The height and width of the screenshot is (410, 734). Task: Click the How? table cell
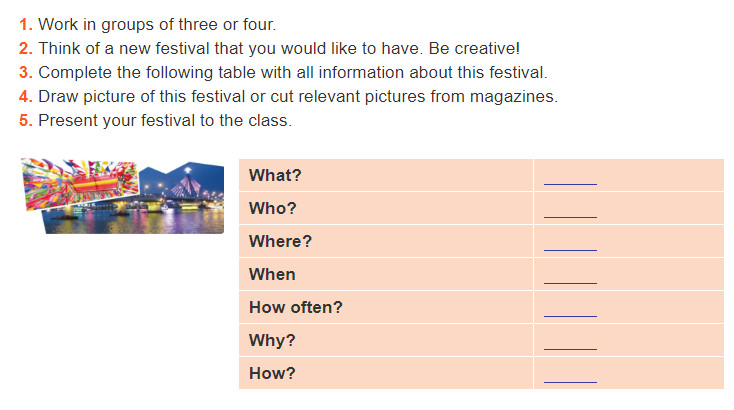pyautogui.click(x=386, y=373)
